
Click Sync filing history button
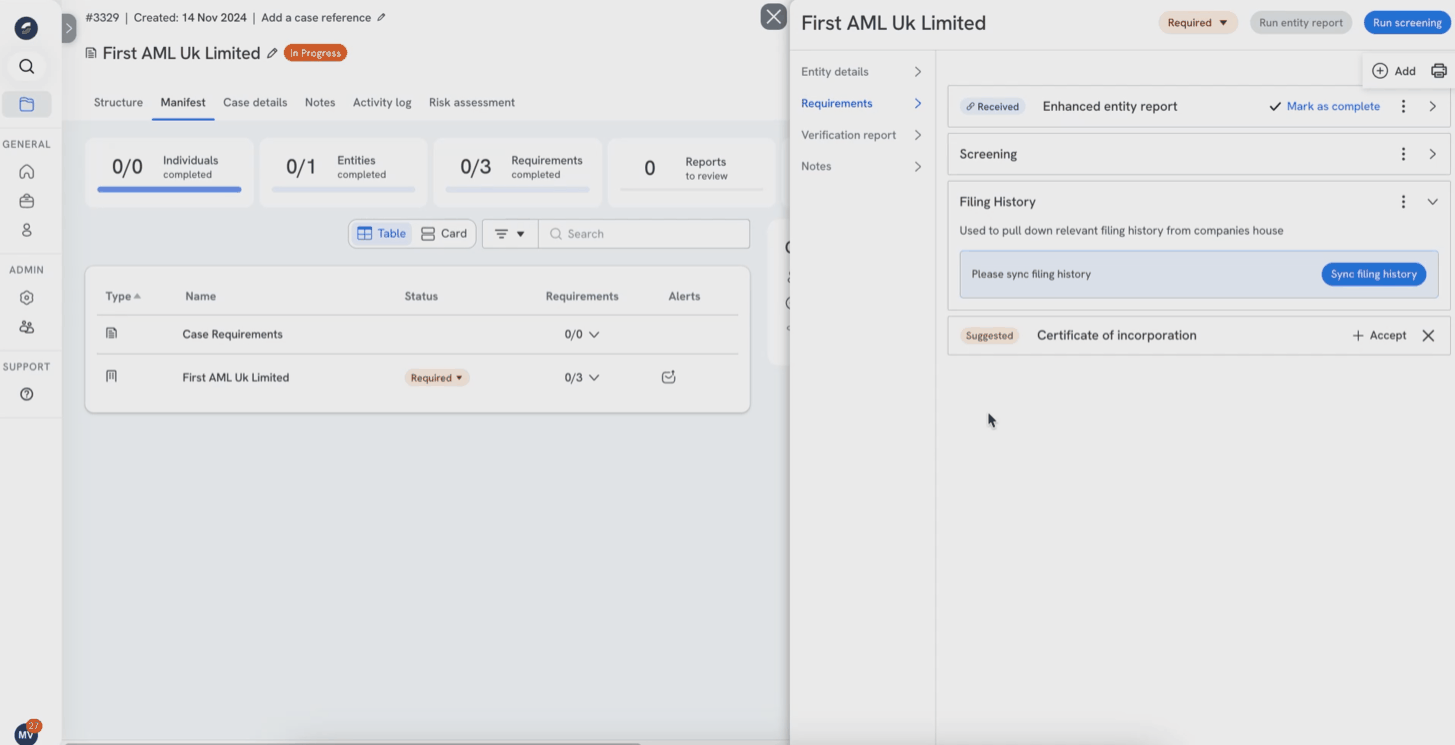click(1373, 274)
